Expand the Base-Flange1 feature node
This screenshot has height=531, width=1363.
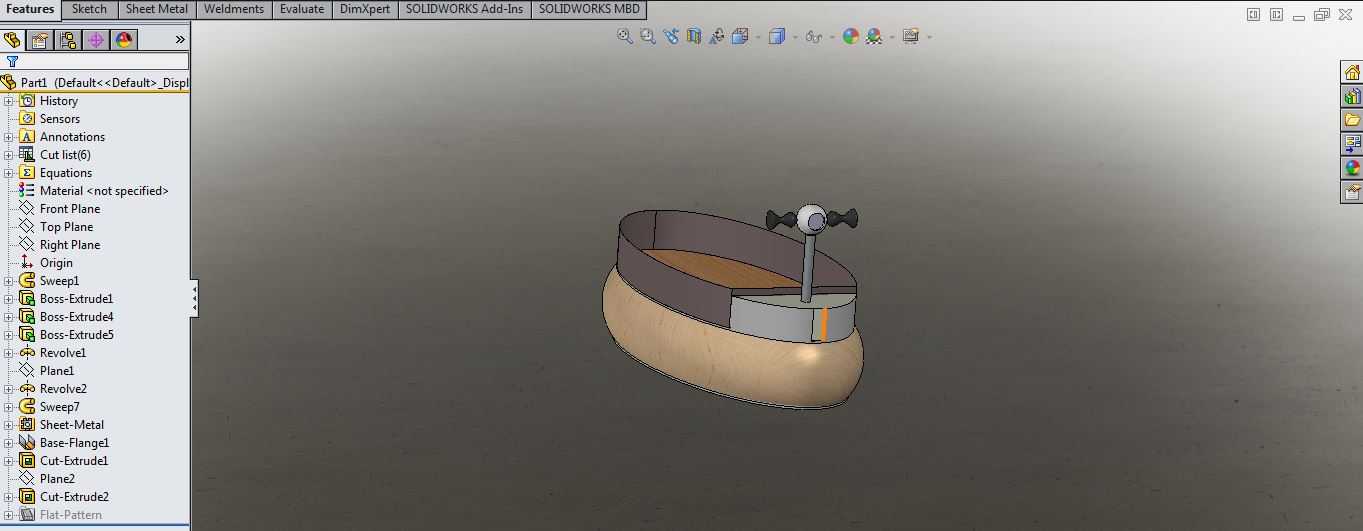tap(9, 443)
